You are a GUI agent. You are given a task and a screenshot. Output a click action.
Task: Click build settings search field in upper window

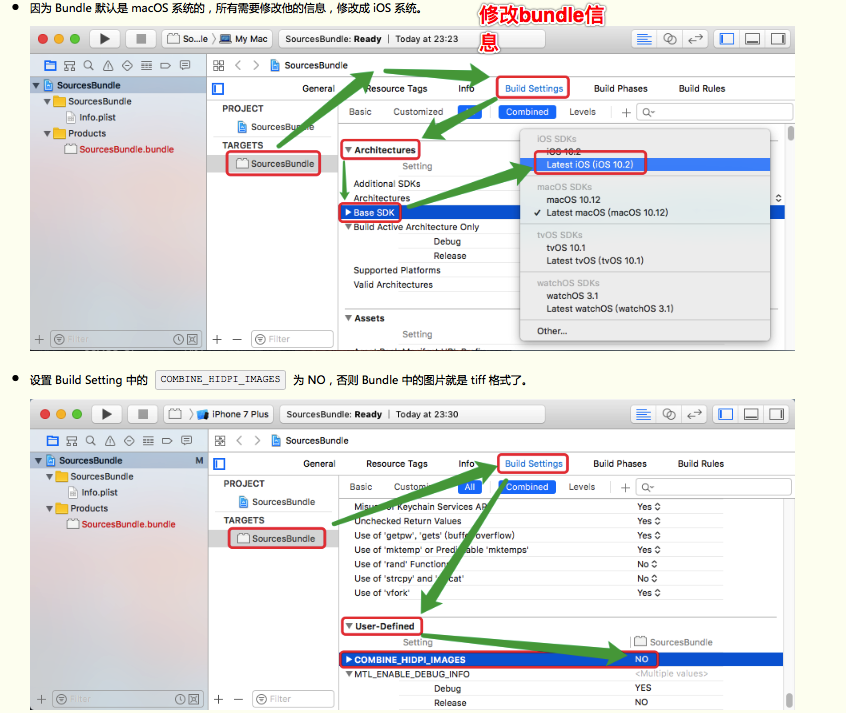click(714, 112)
